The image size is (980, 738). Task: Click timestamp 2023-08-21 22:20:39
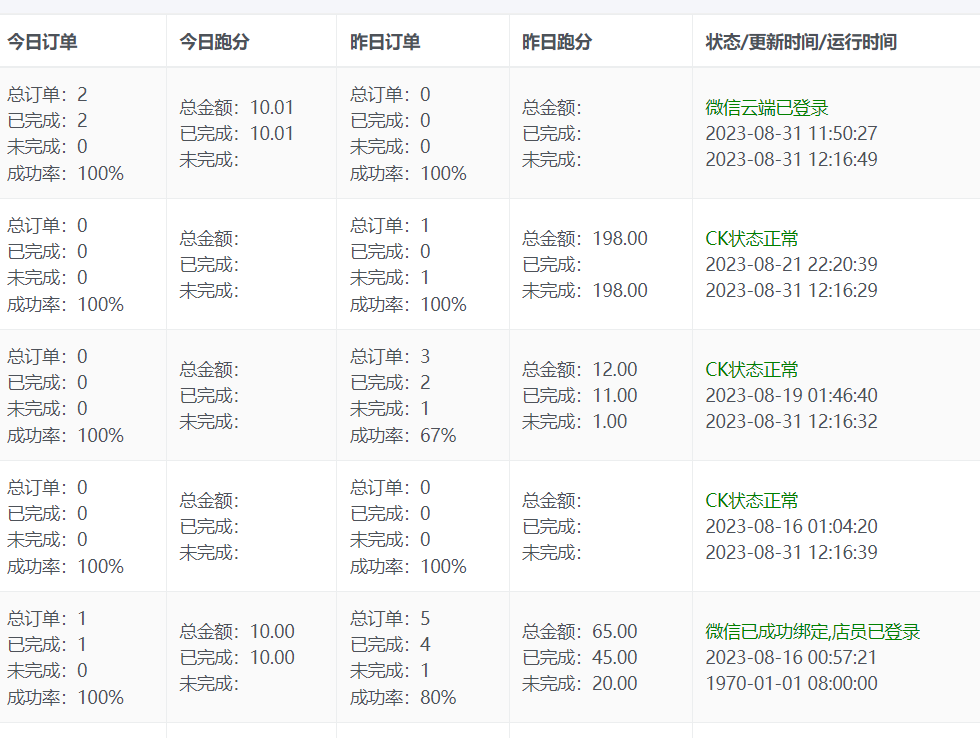point(791,264)
